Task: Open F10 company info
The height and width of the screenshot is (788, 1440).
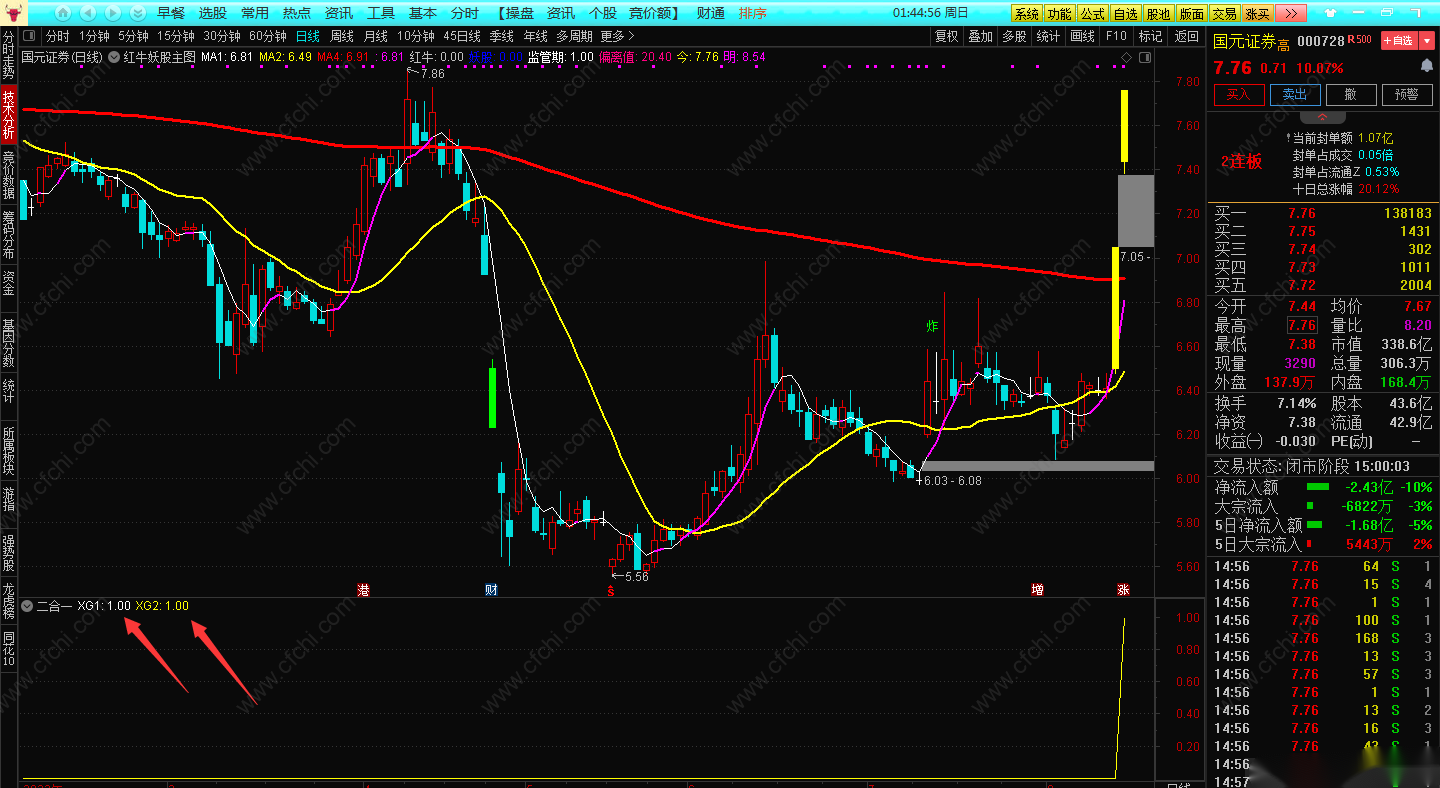Action: (x=1116, y=36)
